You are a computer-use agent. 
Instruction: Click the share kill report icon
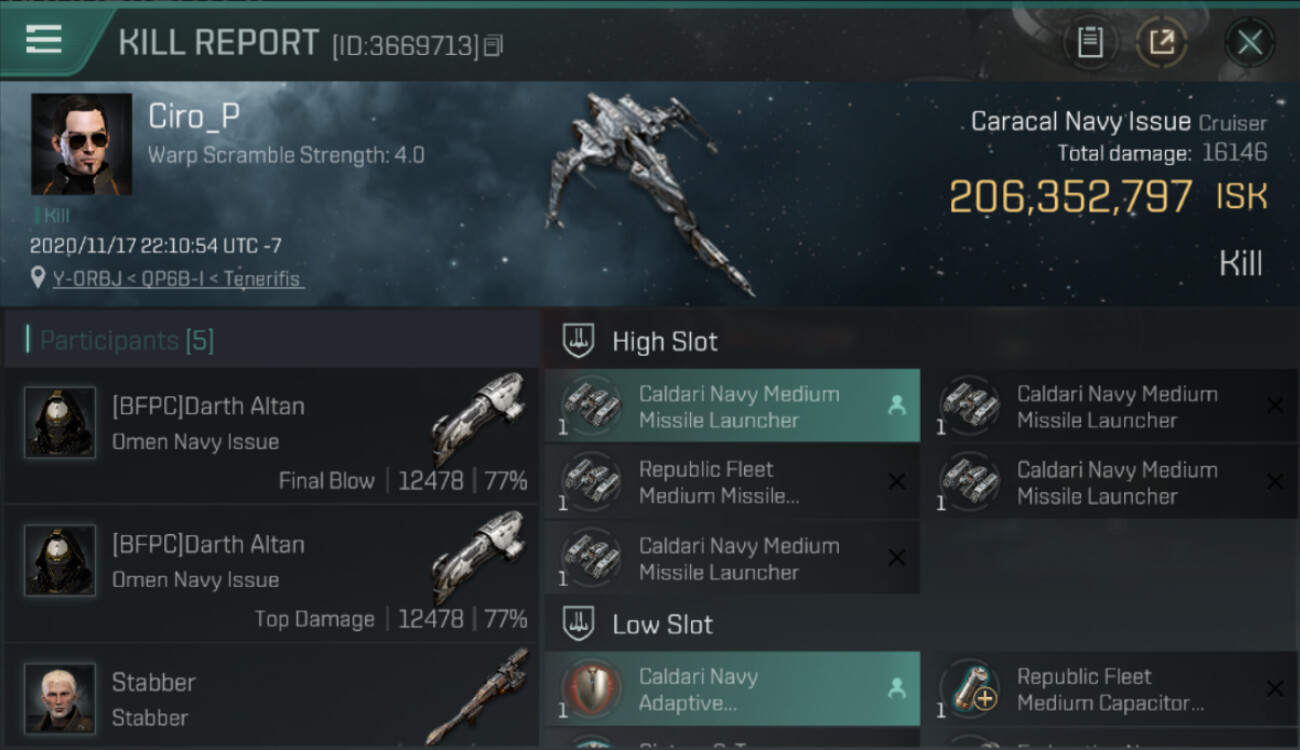(x=1162, y=42)
